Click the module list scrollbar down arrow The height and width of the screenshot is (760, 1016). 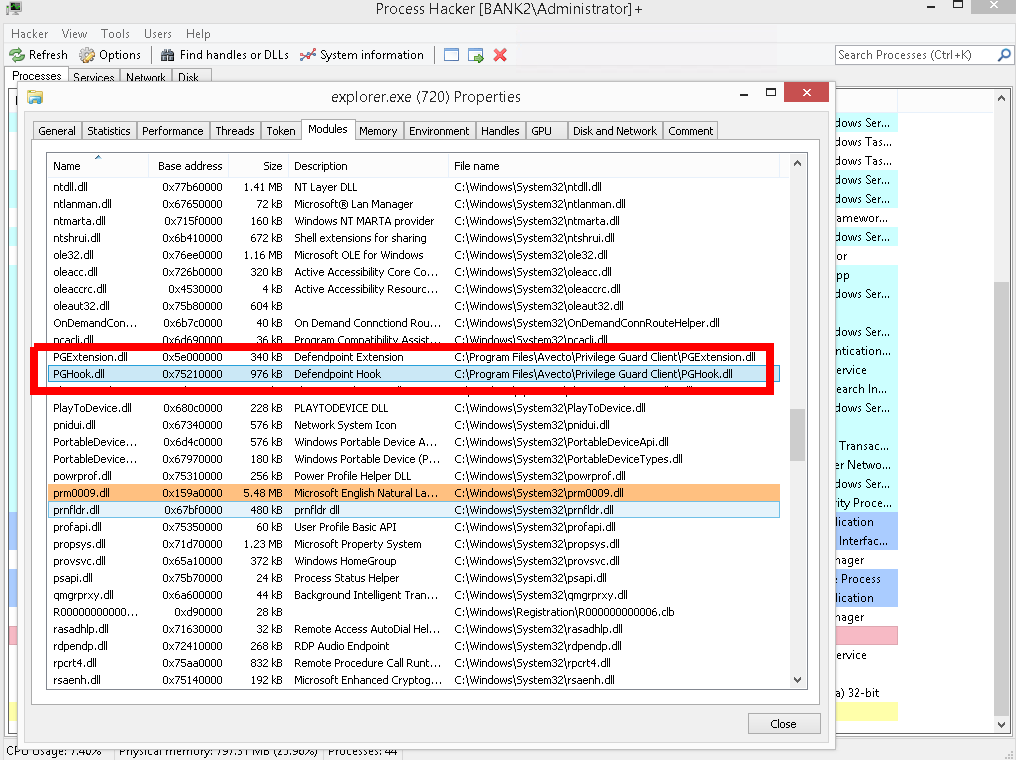[x=797, y=679]
